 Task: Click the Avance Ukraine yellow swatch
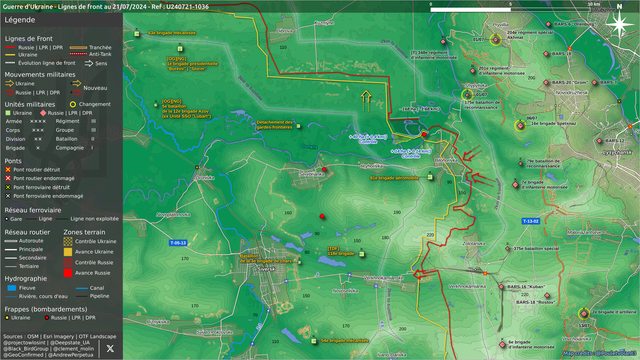68,252
